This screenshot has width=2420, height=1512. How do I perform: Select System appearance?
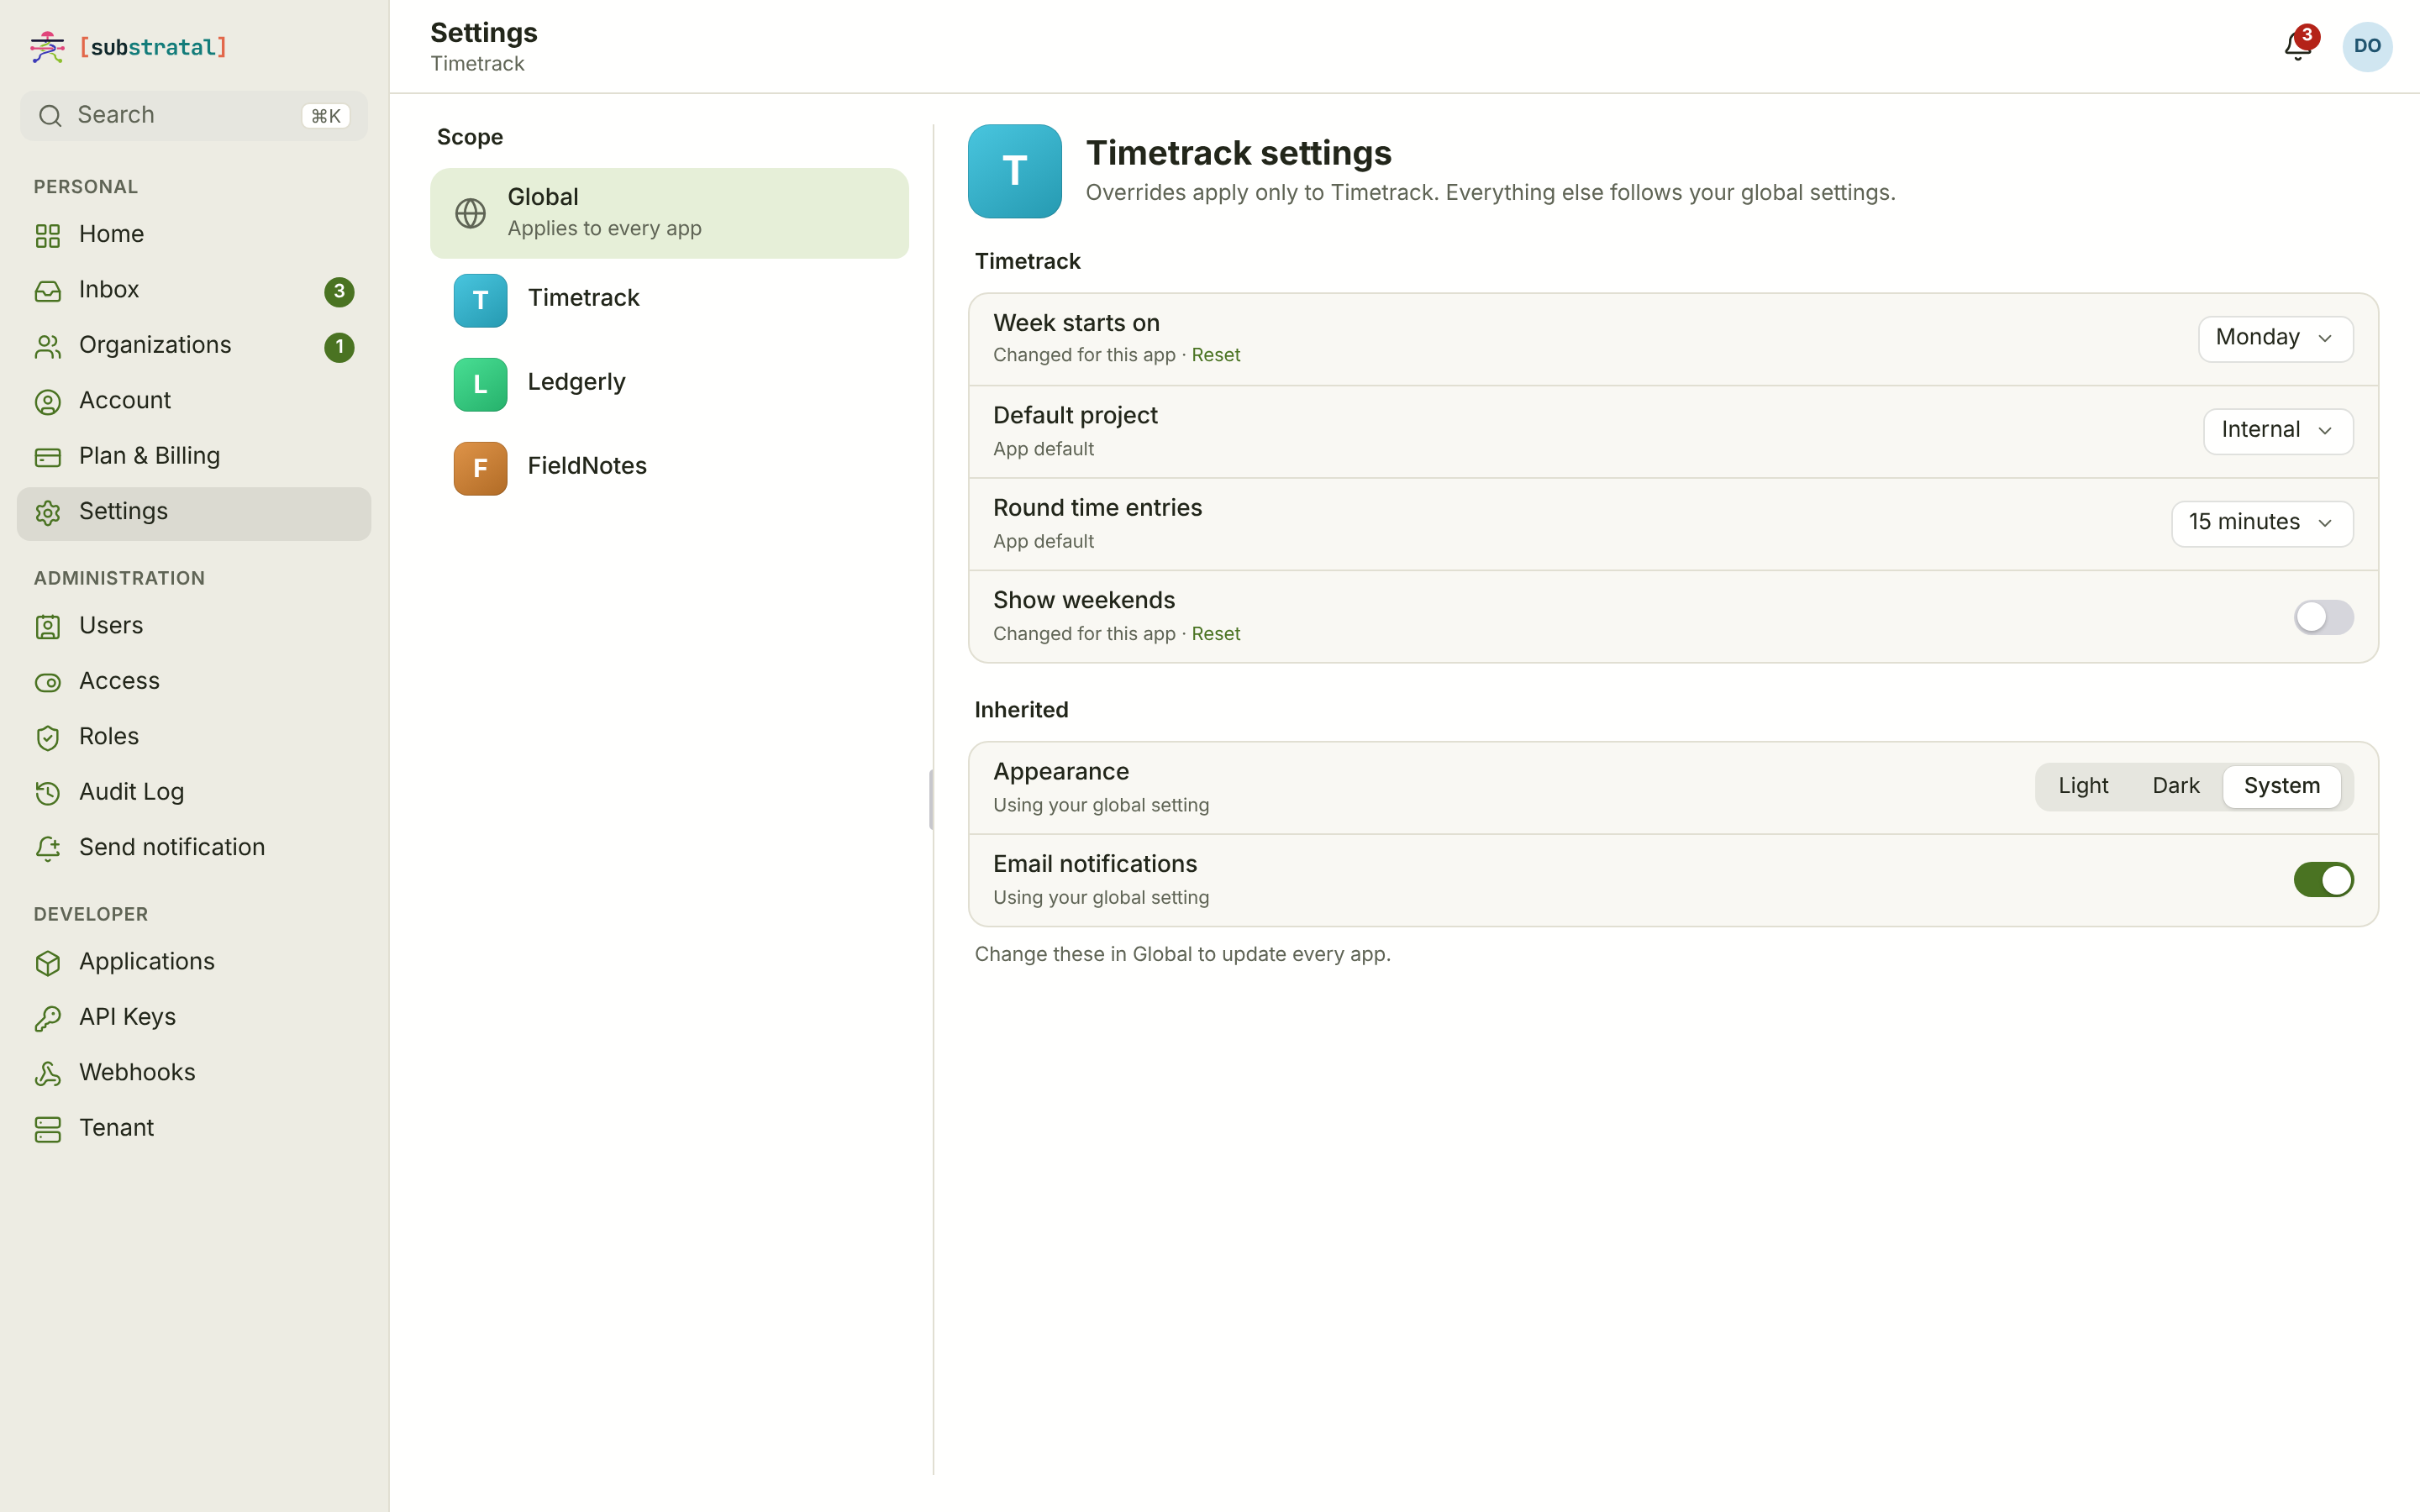2281,786
